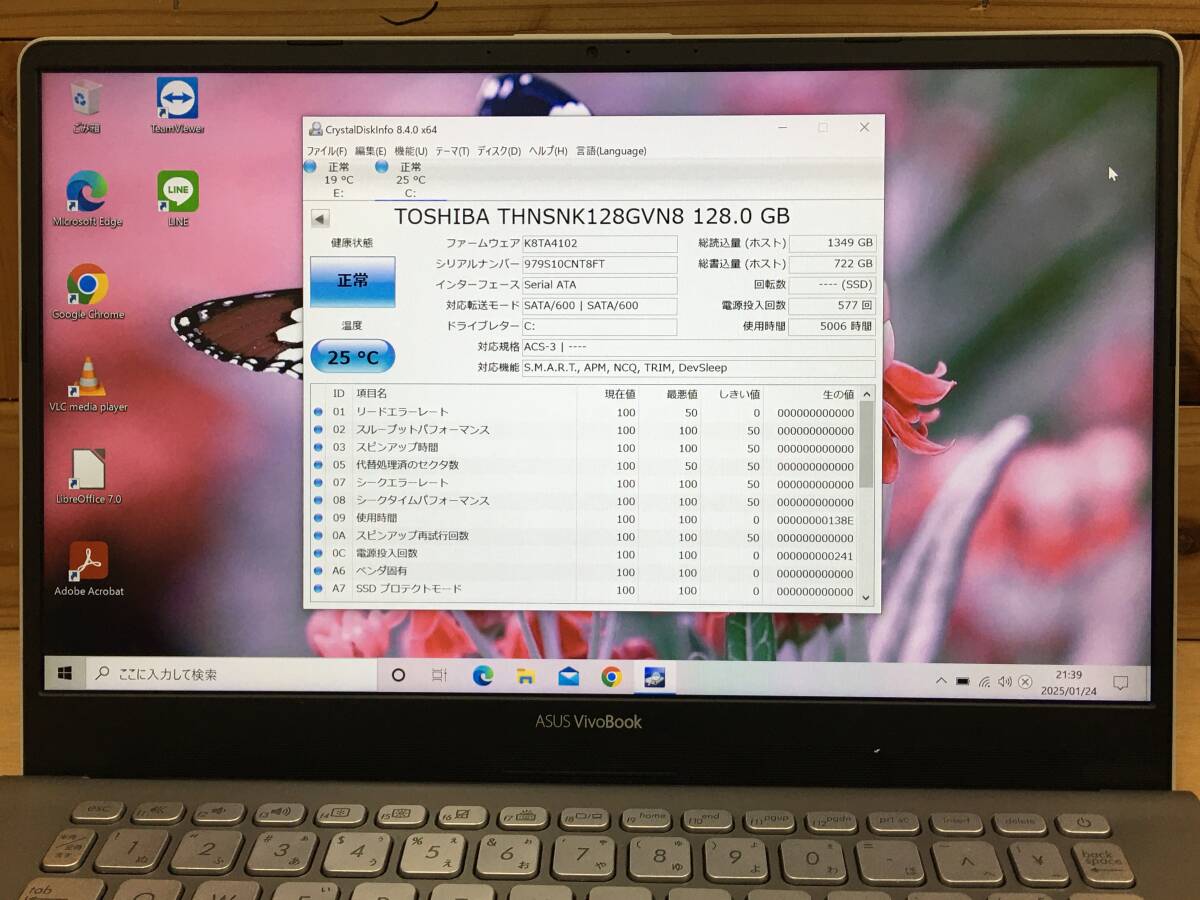Open Edge from the taskbar

483,676
